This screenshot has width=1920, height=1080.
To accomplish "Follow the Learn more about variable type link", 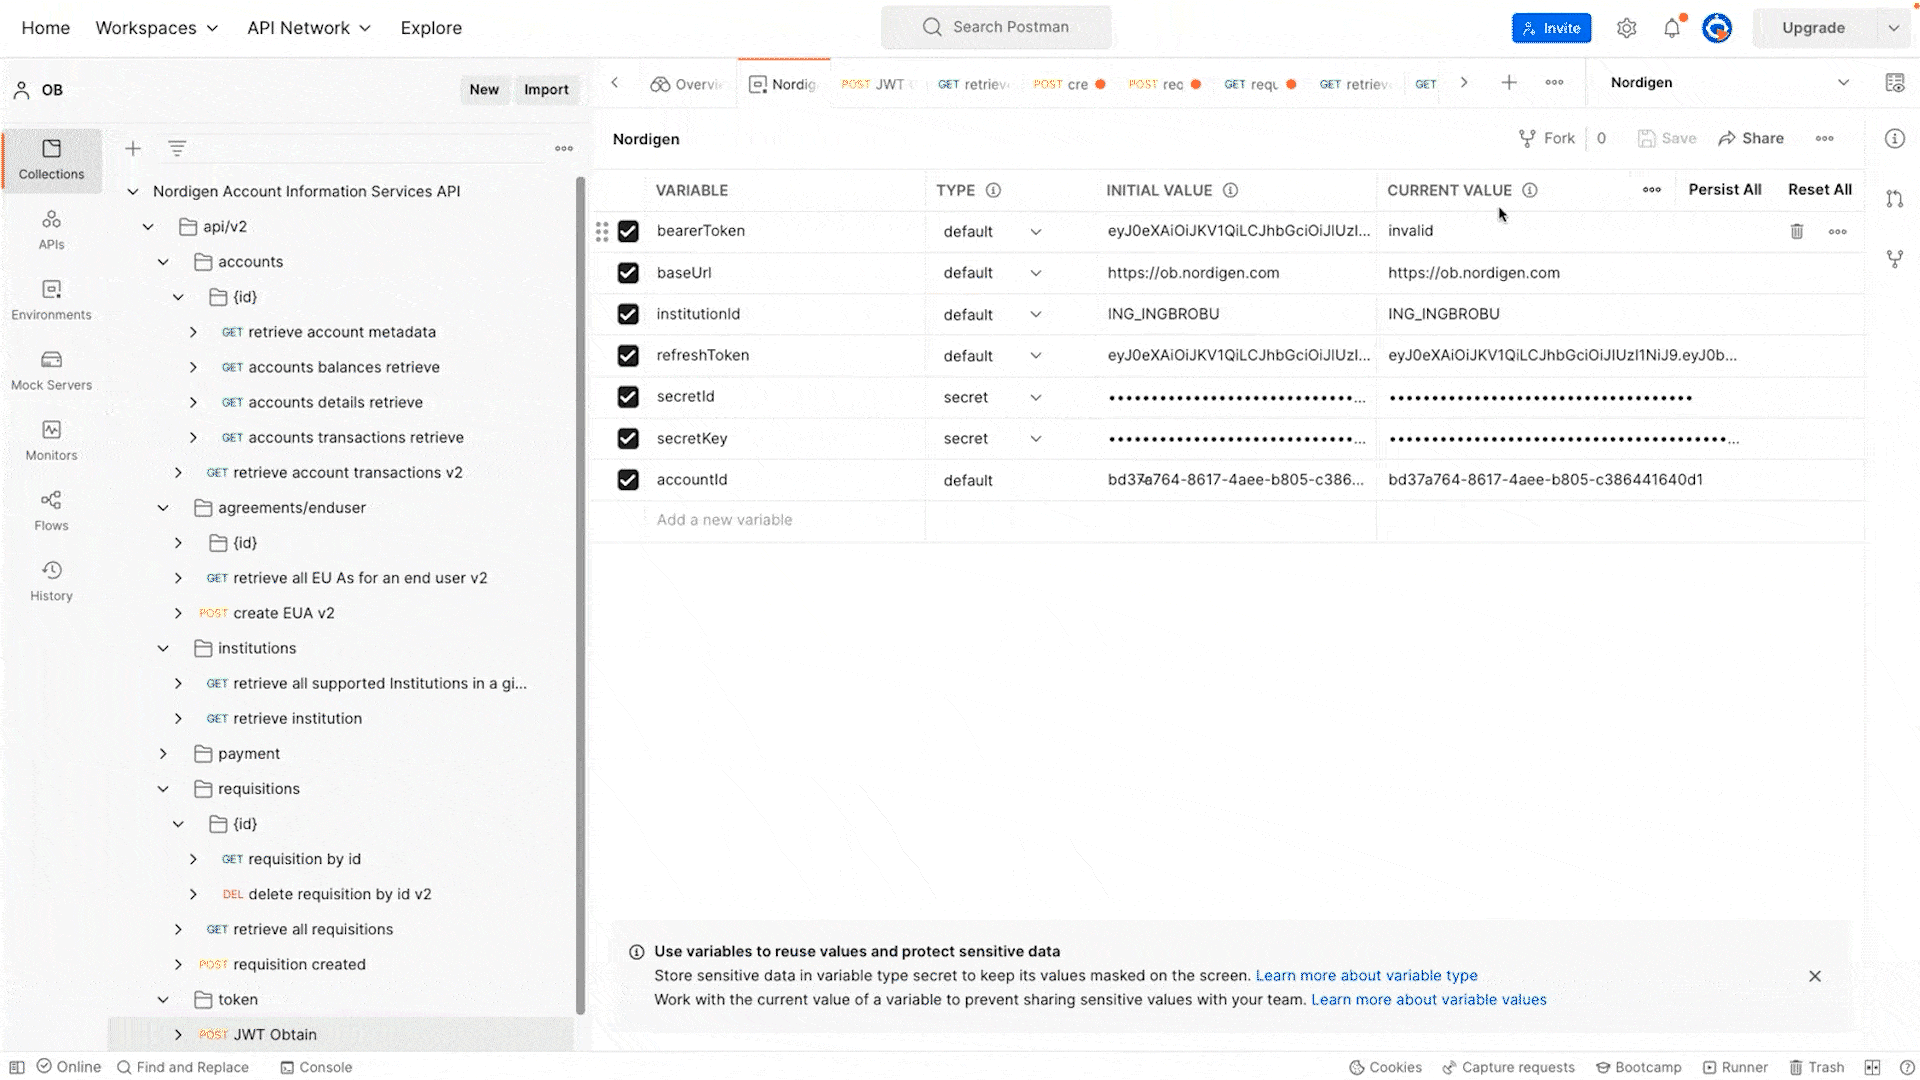I will click(1366, 976).
